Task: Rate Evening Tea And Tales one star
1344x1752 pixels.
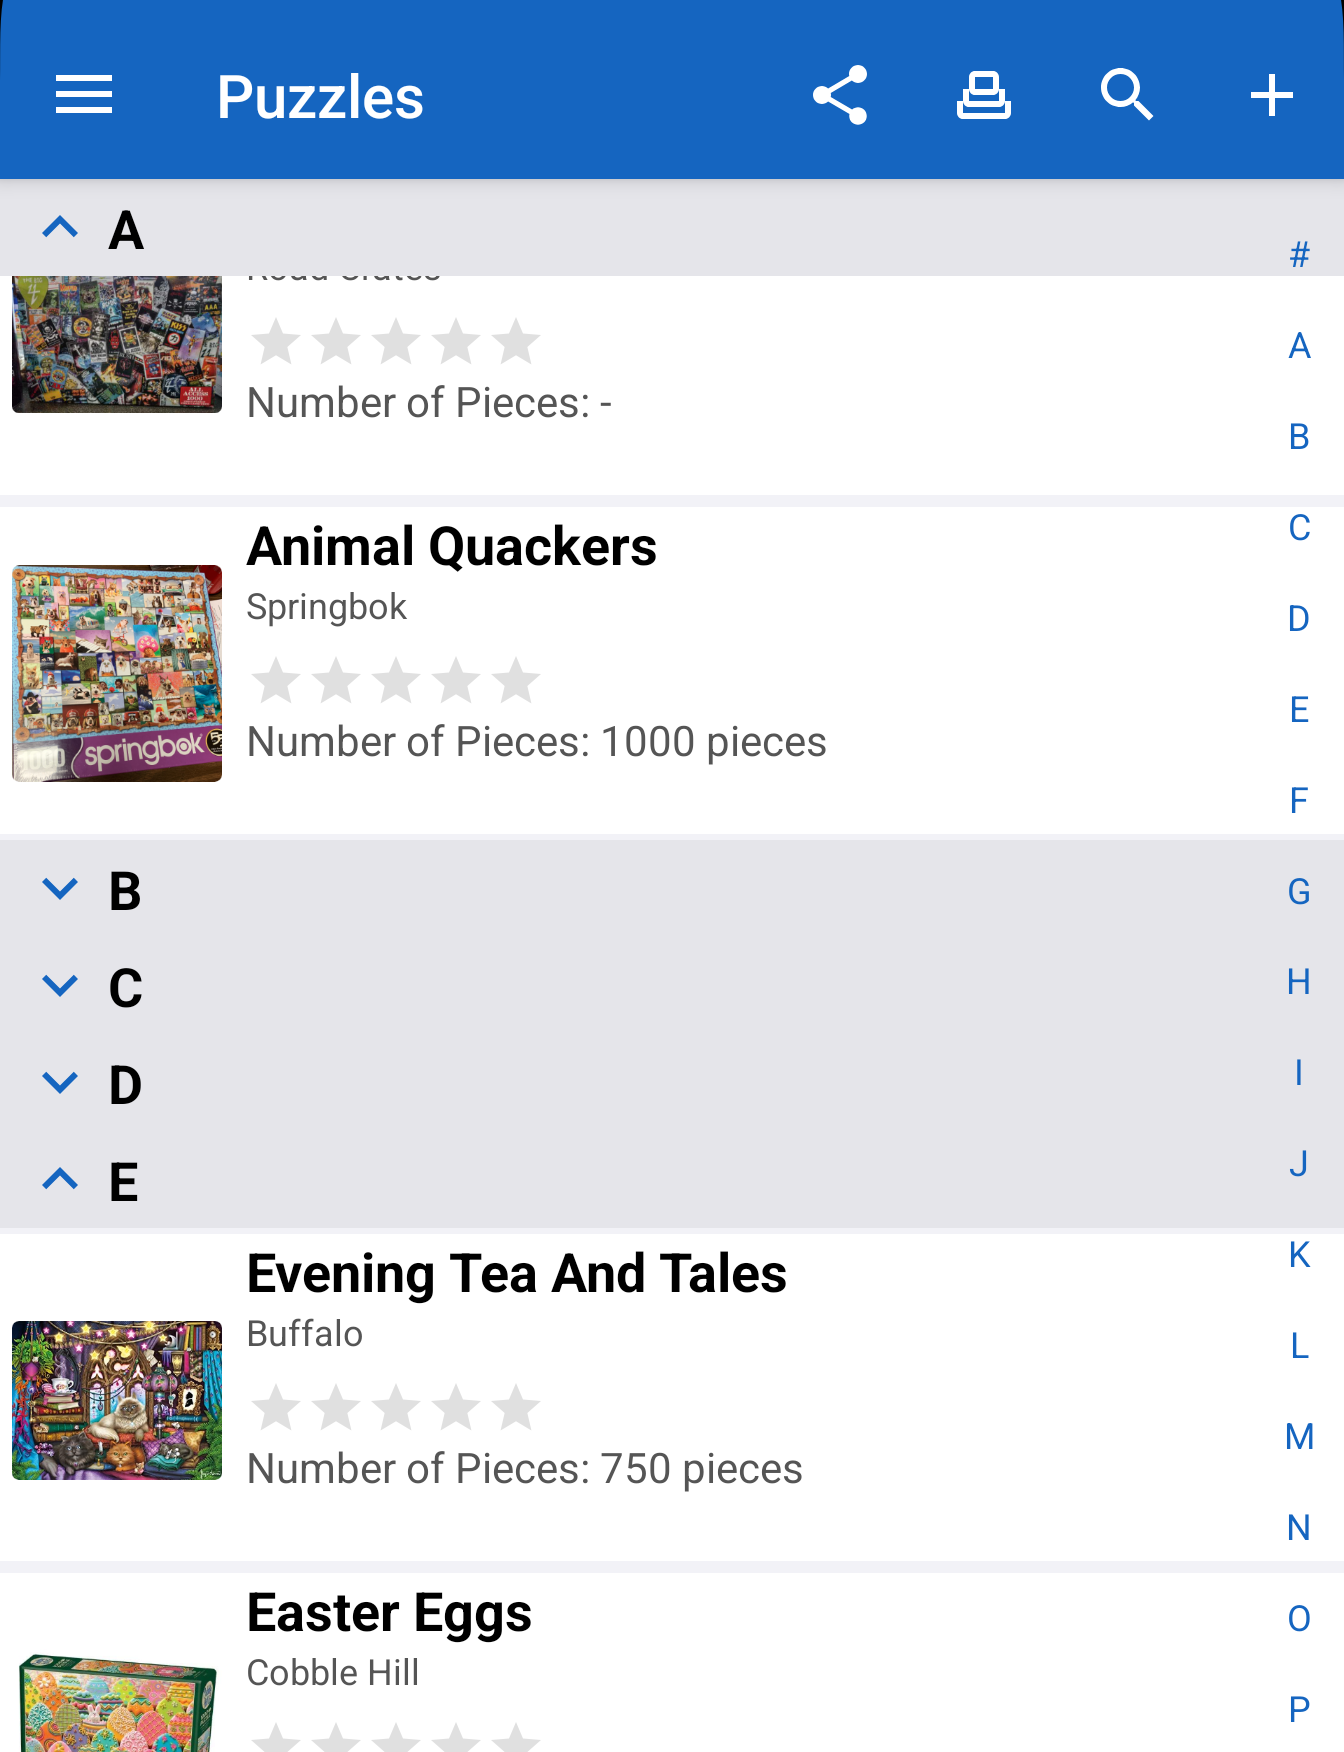Action: [x=276, y=1408]
